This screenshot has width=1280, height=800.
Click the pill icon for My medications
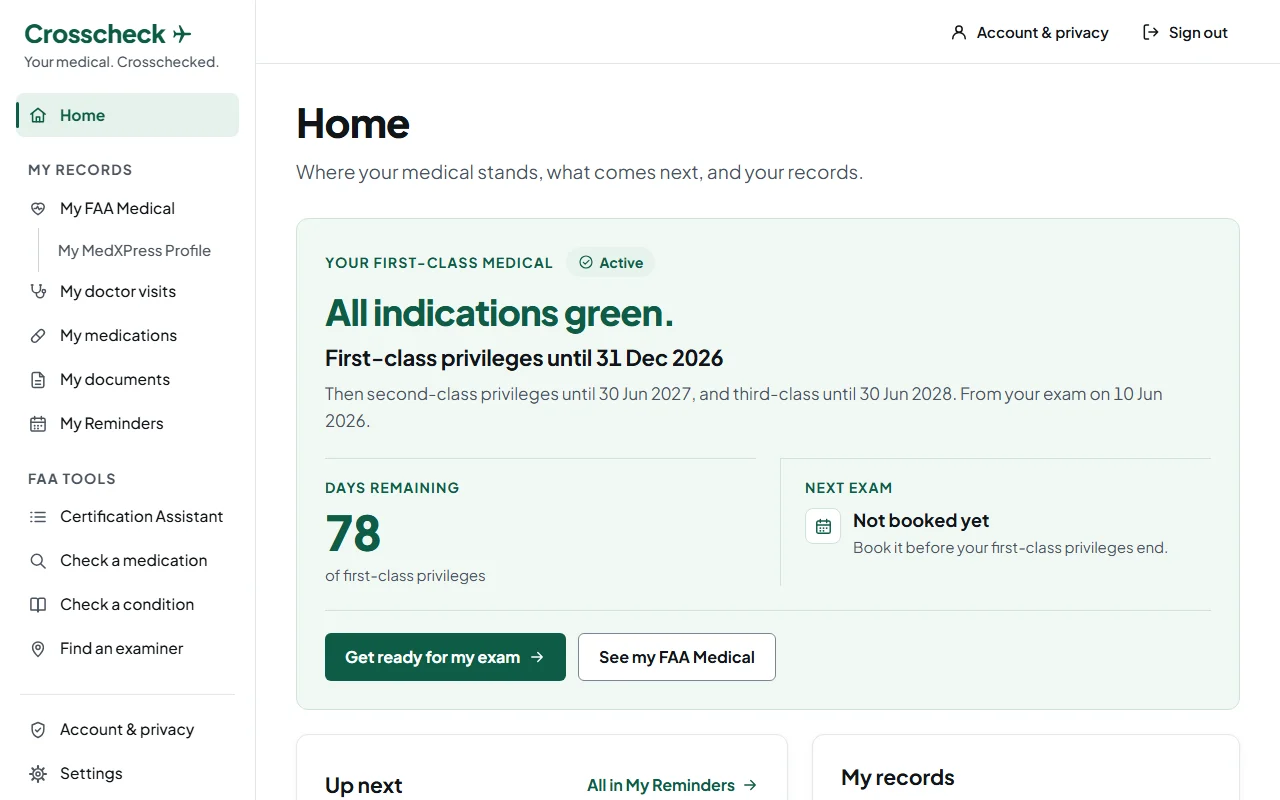(x=38, y=335)
